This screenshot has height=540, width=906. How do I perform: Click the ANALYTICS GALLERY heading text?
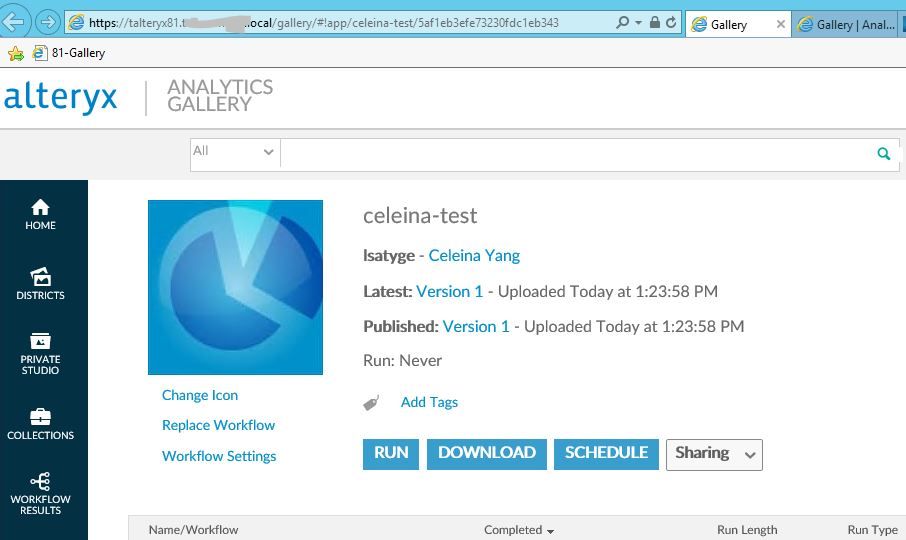pos(220,95)
